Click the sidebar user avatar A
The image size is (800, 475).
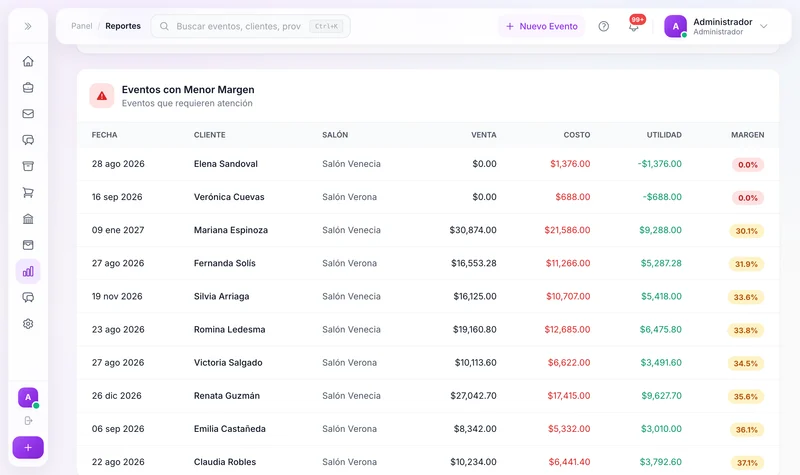28,397
